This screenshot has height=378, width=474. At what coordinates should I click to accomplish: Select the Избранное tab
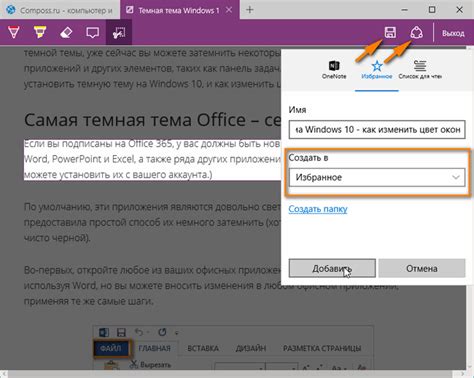(x=377, y=70)
